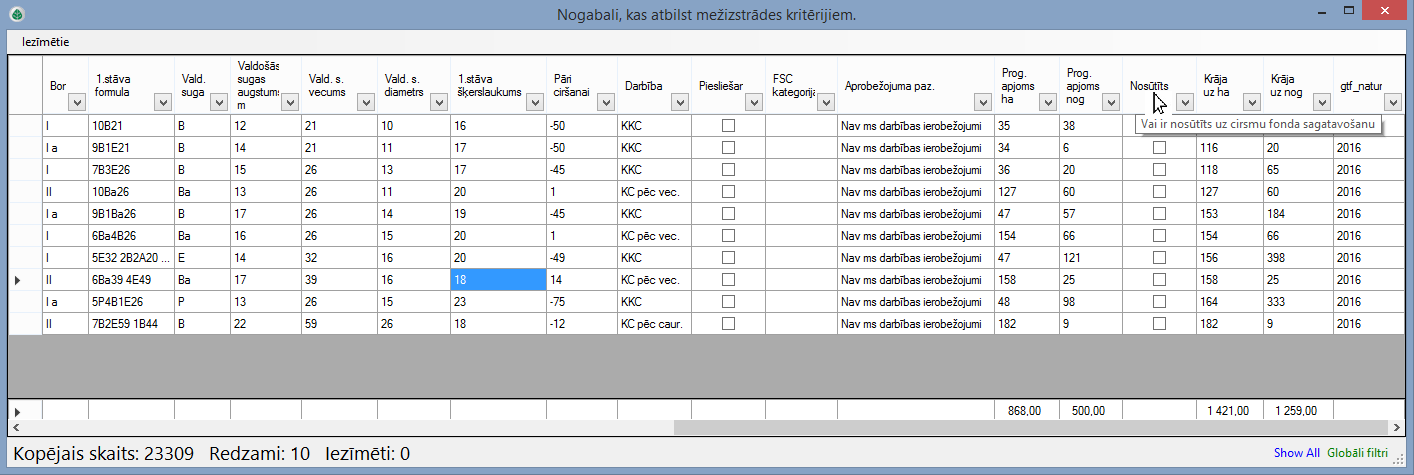Screen dimensions: 1414x475
Task: Open the Vald. s. vecums filter dropdown
Action: [366, 102]
